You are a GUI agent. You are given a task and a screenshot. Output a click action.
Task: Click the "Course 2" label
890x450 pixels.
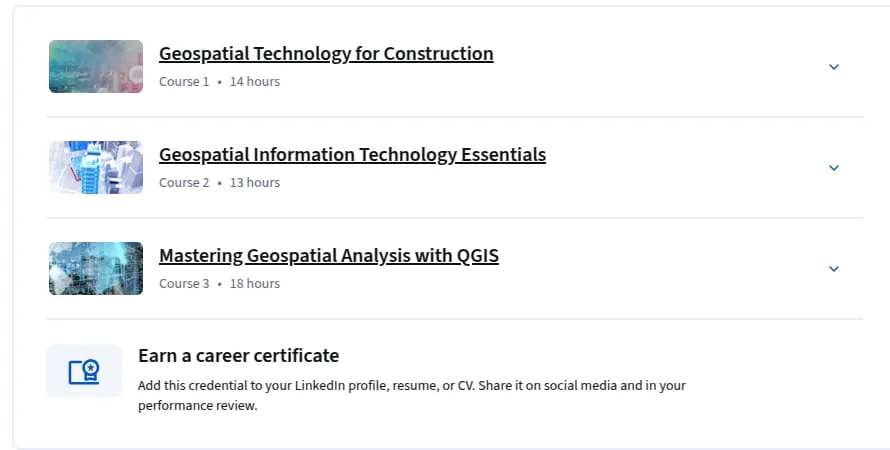[184, 183]
